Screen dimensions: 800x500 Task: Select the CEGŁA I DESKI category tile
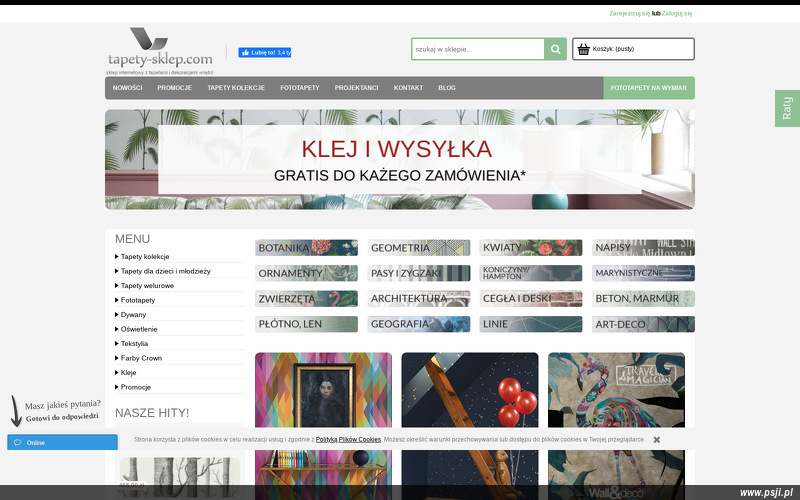pyautogui.click(x=531, y=298)
